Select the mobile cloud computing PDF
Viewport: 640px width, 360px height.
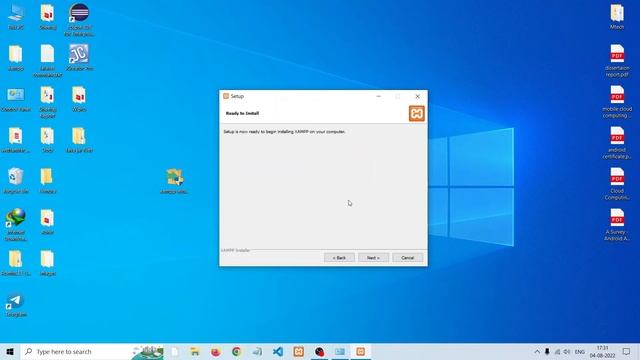tap(617, 102)
